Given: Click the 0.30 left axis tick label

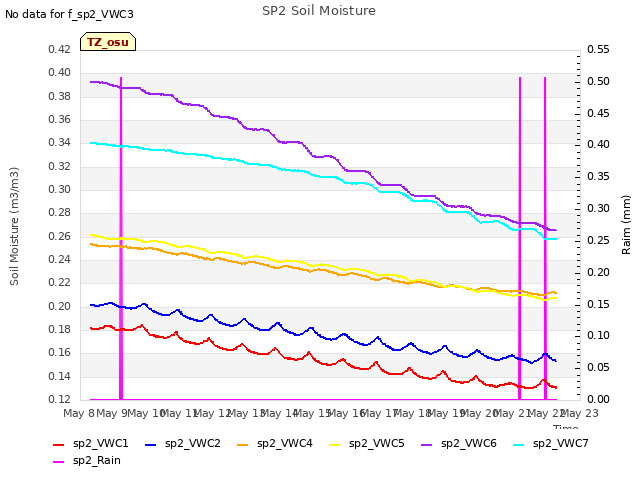Looking at the screenshot, I should 59,189.
